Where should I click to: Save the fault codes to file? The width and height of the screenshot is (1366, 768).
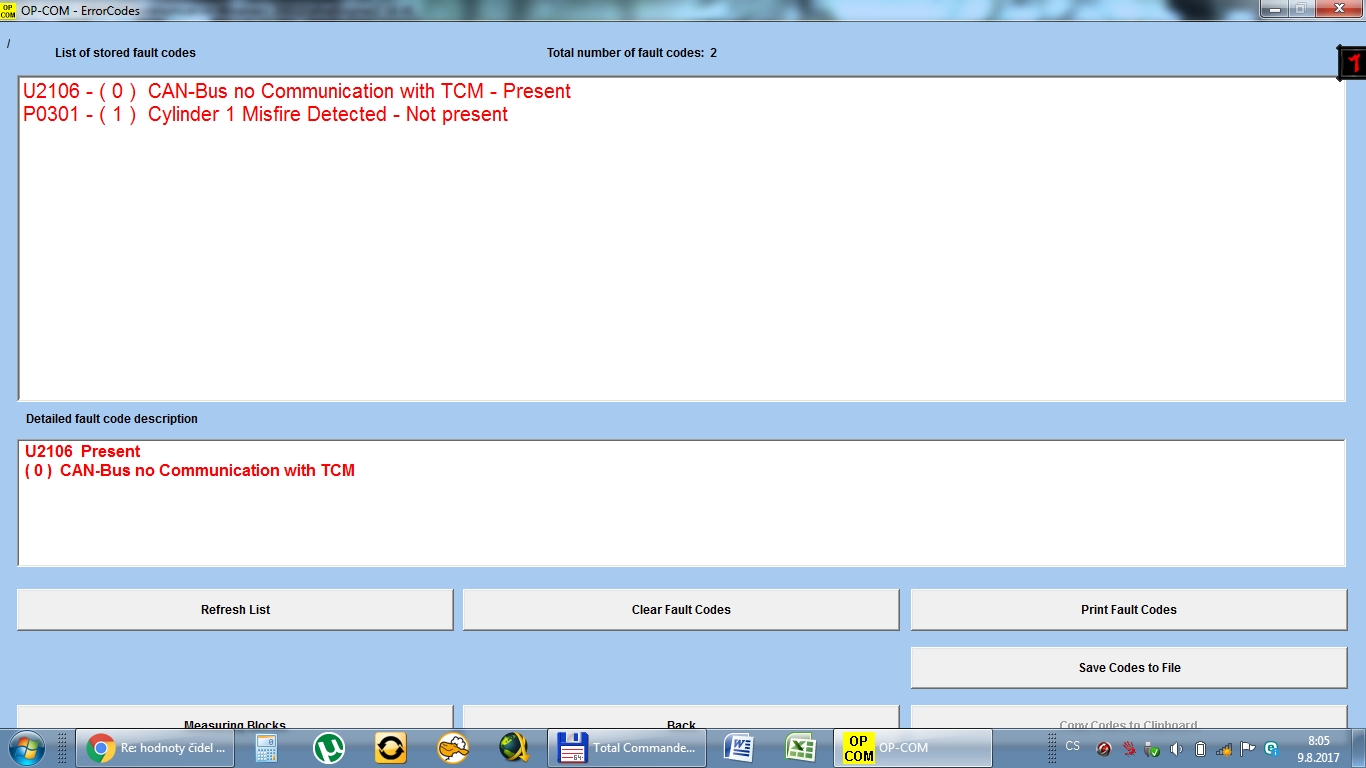[1128, 667]
